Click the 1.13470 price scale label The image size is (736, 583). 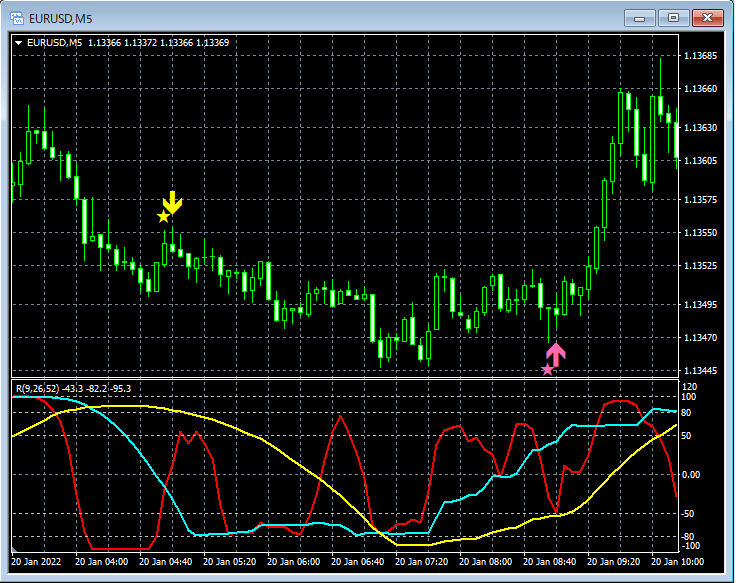700,338
